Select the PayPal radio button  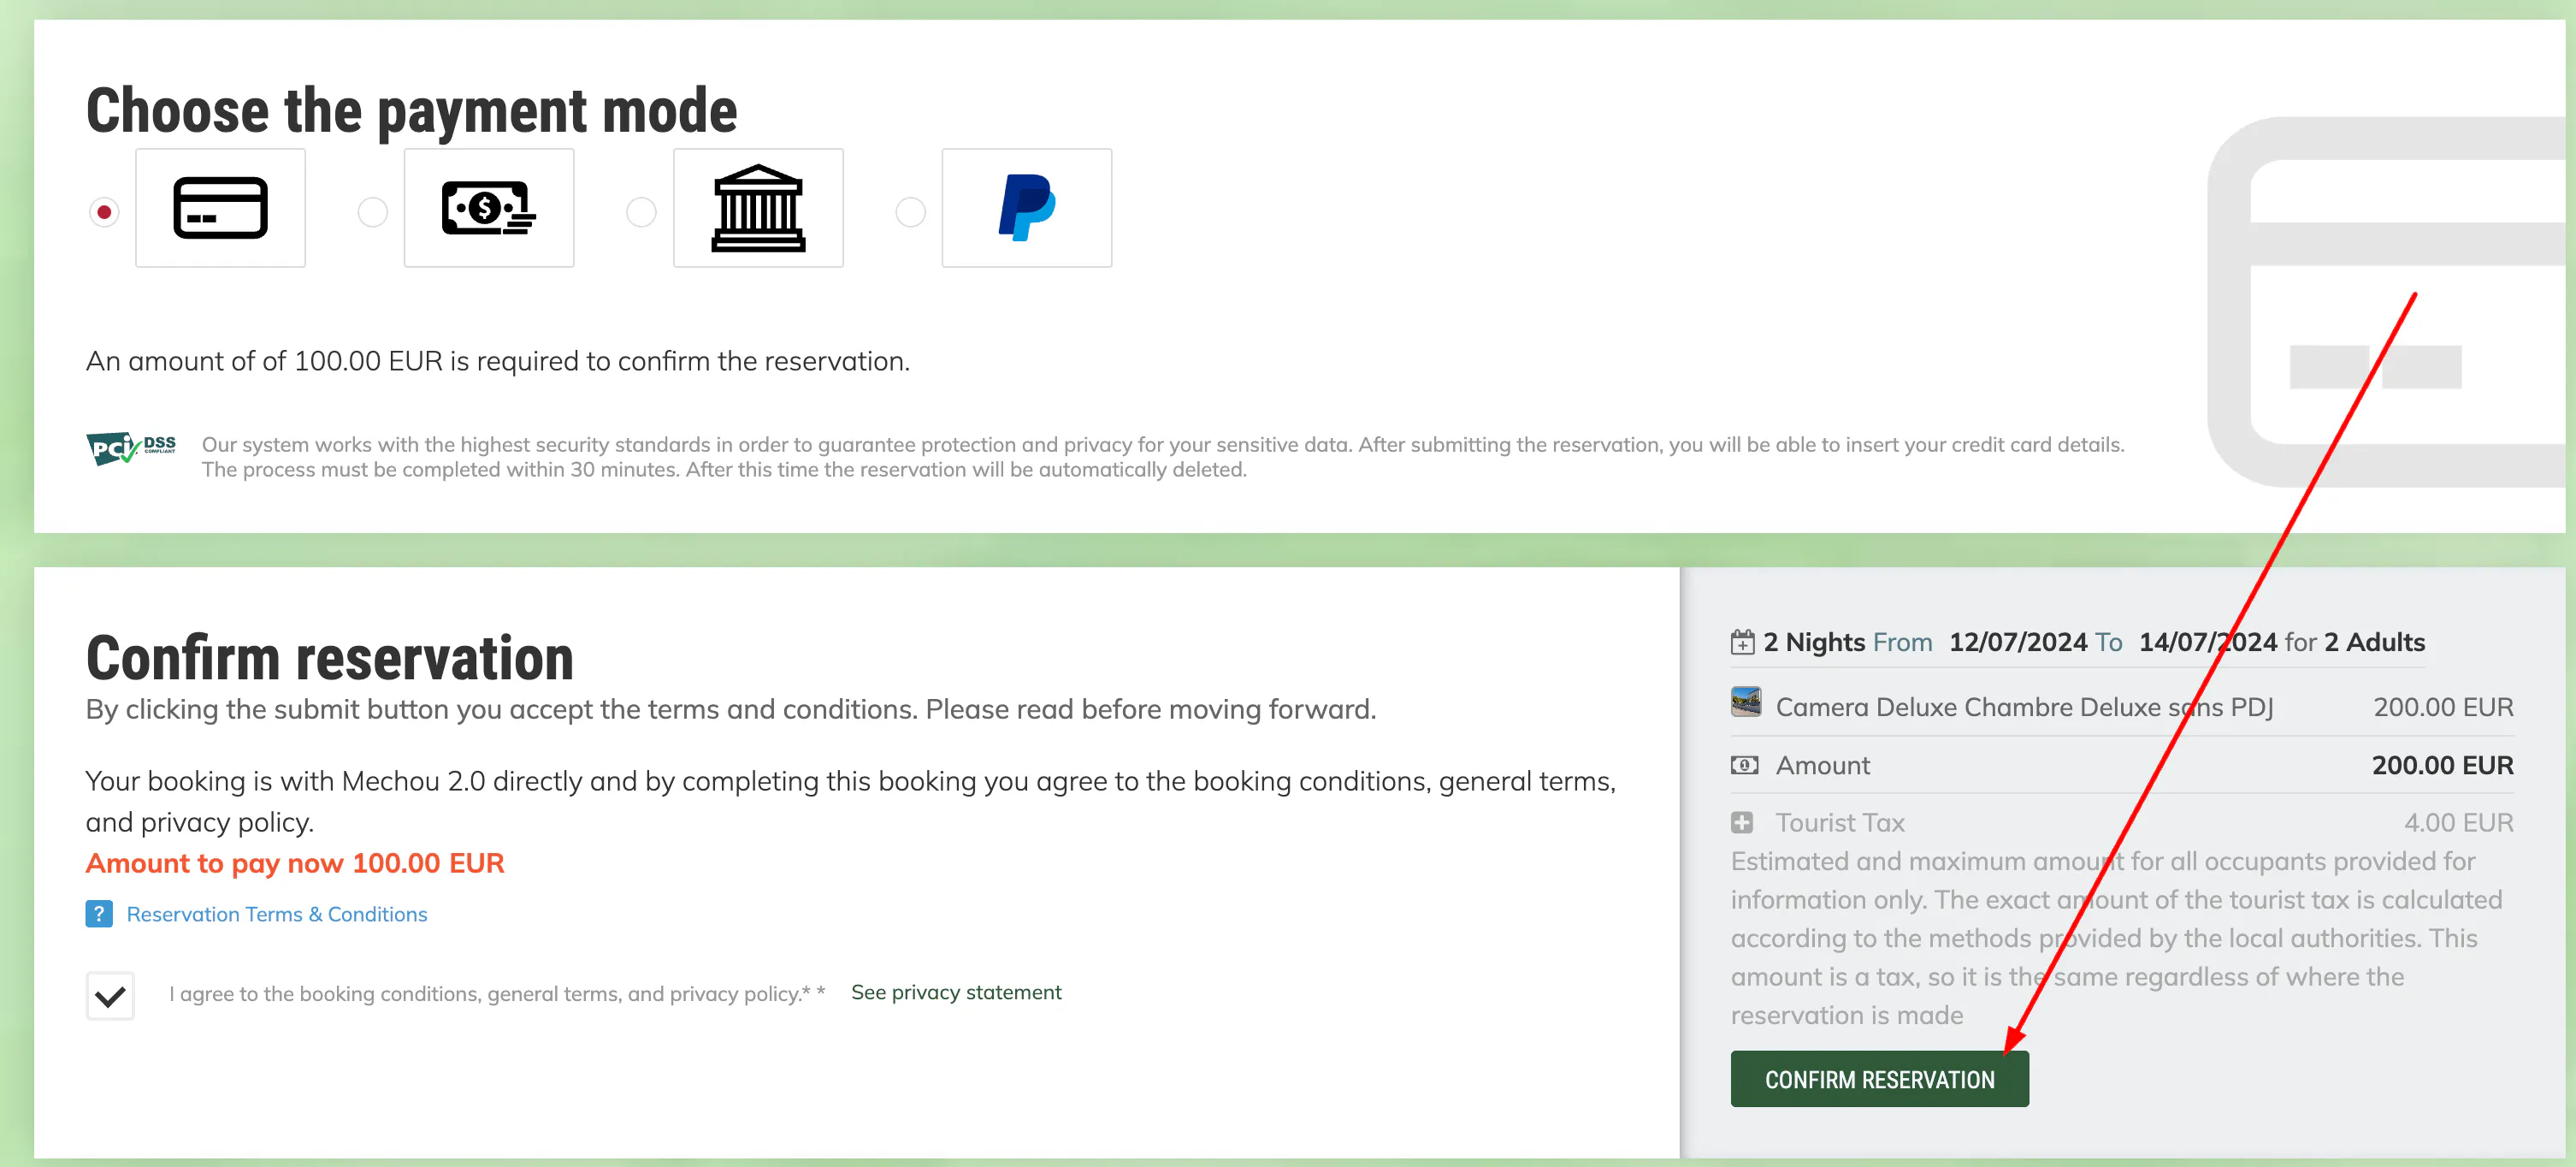[910, 212]
